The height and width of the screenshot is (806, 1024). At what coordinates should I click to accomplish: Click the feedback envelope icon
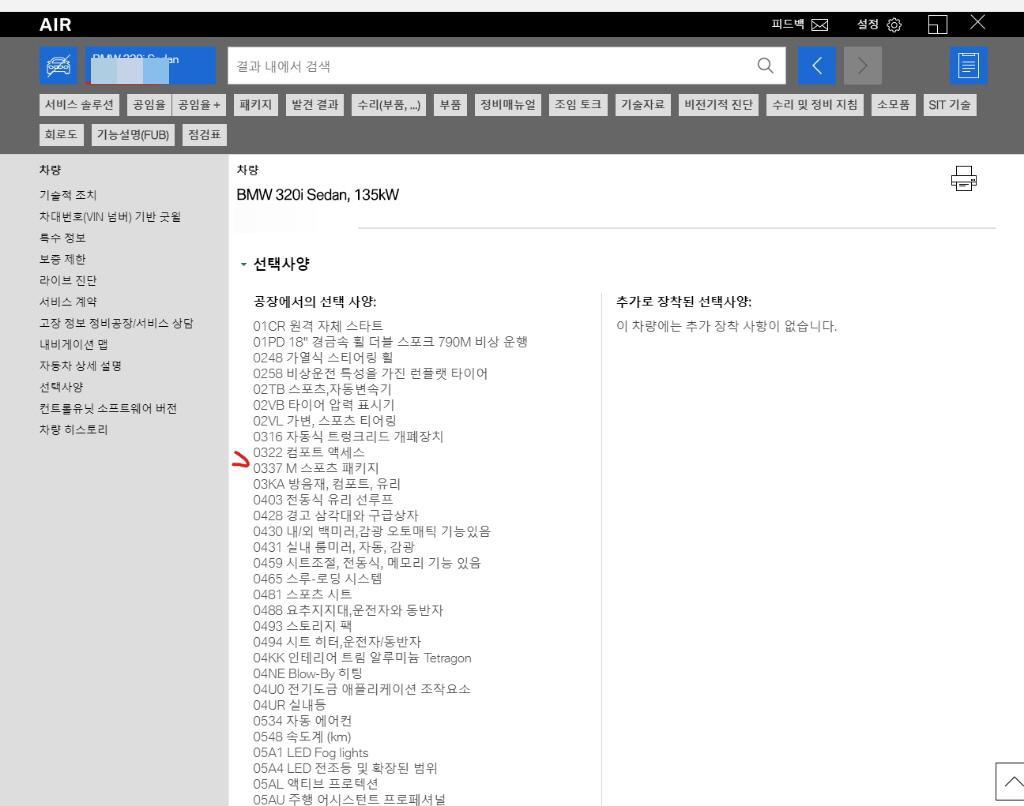coord(819,24)
